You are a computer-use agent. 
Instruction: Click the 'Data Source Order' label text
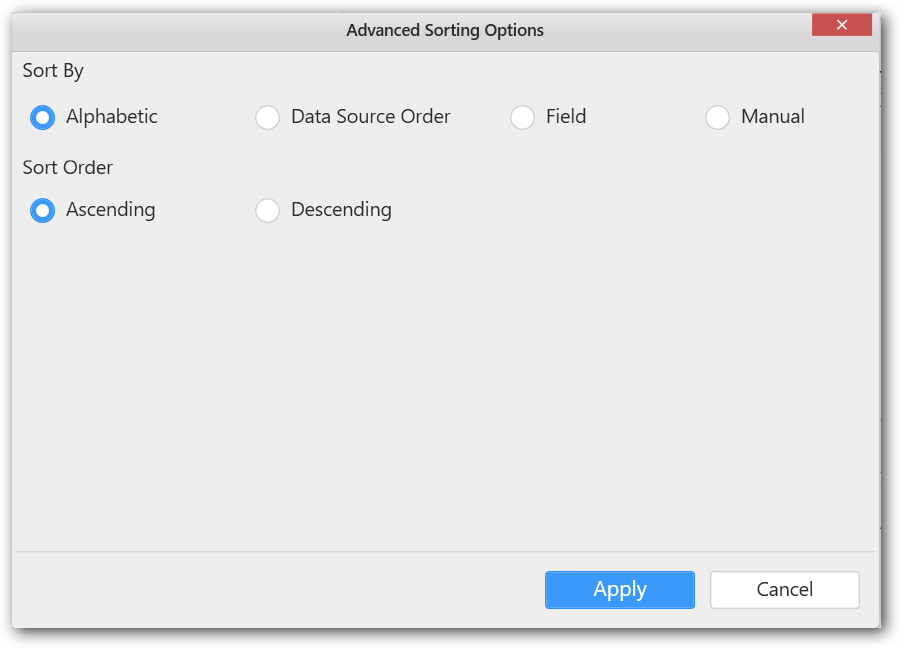[x=370, y=117]
